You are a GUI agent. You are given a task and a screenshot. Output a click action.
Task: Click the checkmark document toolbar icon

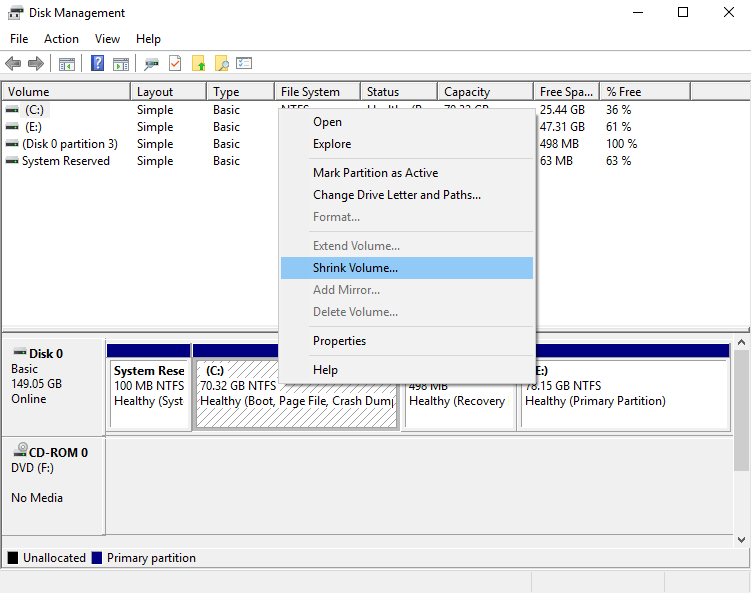click(x=175, y=63)
